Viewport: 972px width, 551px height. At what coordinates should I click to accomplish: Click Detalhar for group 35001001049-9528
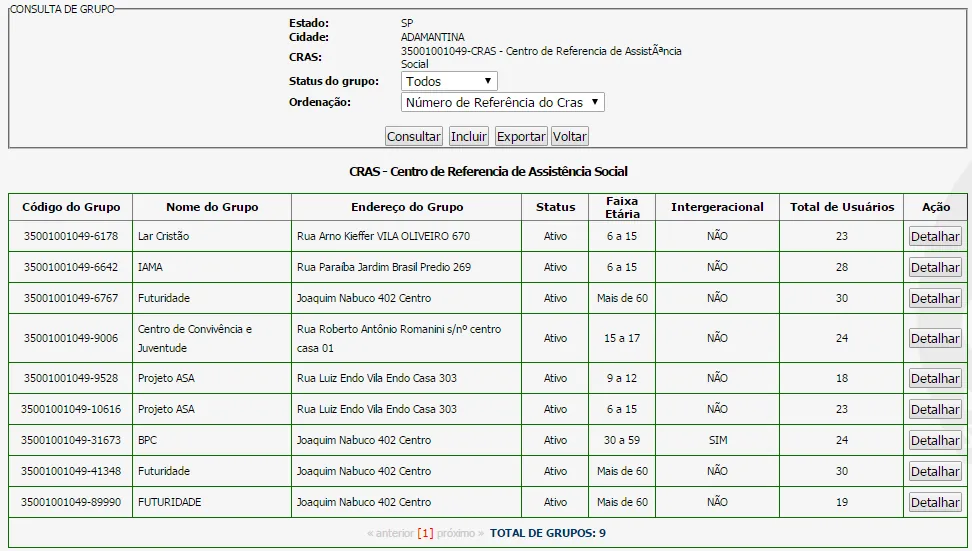935,378
